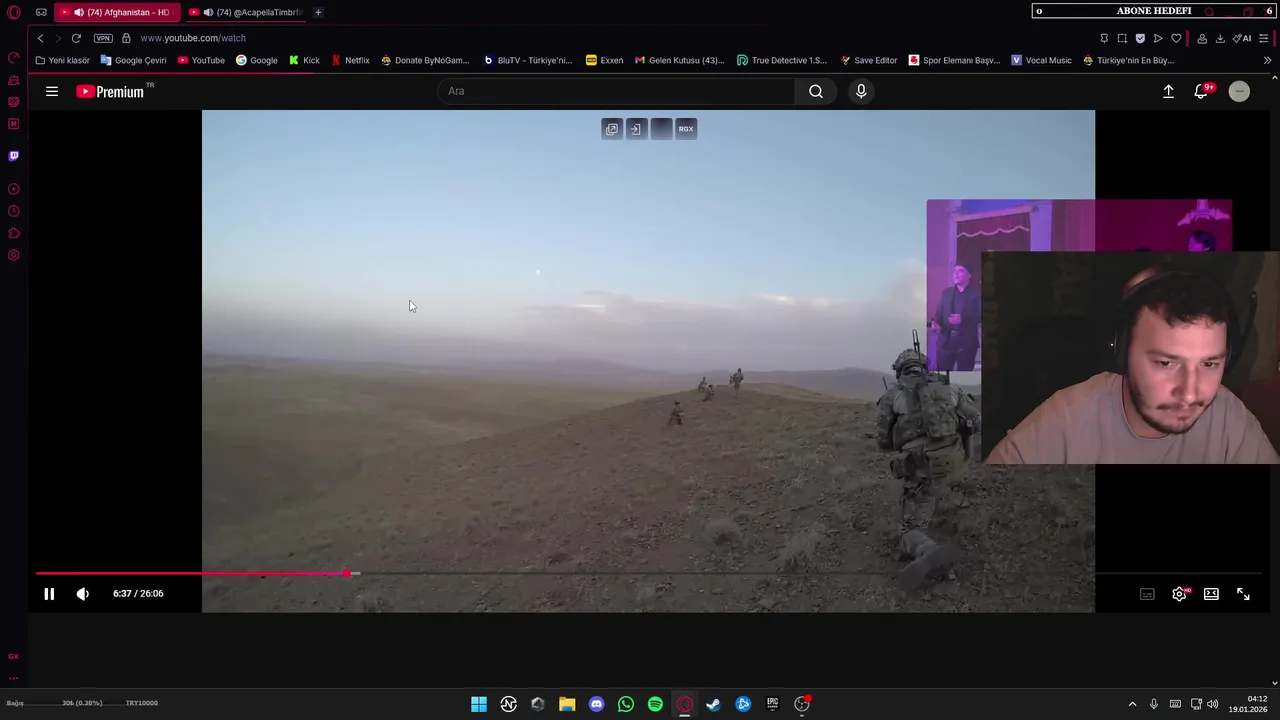Image resolution: width=1280 pixels, height=720 pixels.
Task: Switch to the @AcapellaTimbr tab
Action: (x=246, y=12)
